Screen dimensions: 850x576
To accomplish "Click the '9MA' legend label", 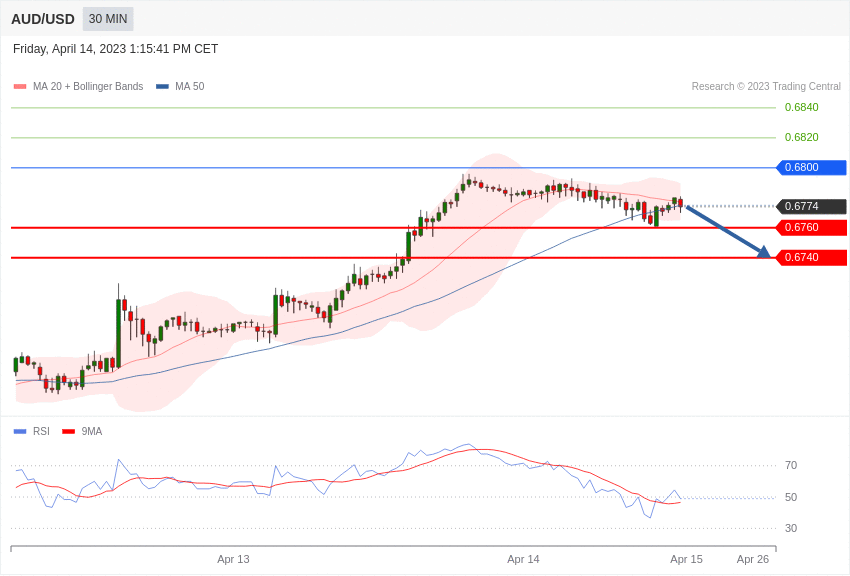I will click(92, 432).
